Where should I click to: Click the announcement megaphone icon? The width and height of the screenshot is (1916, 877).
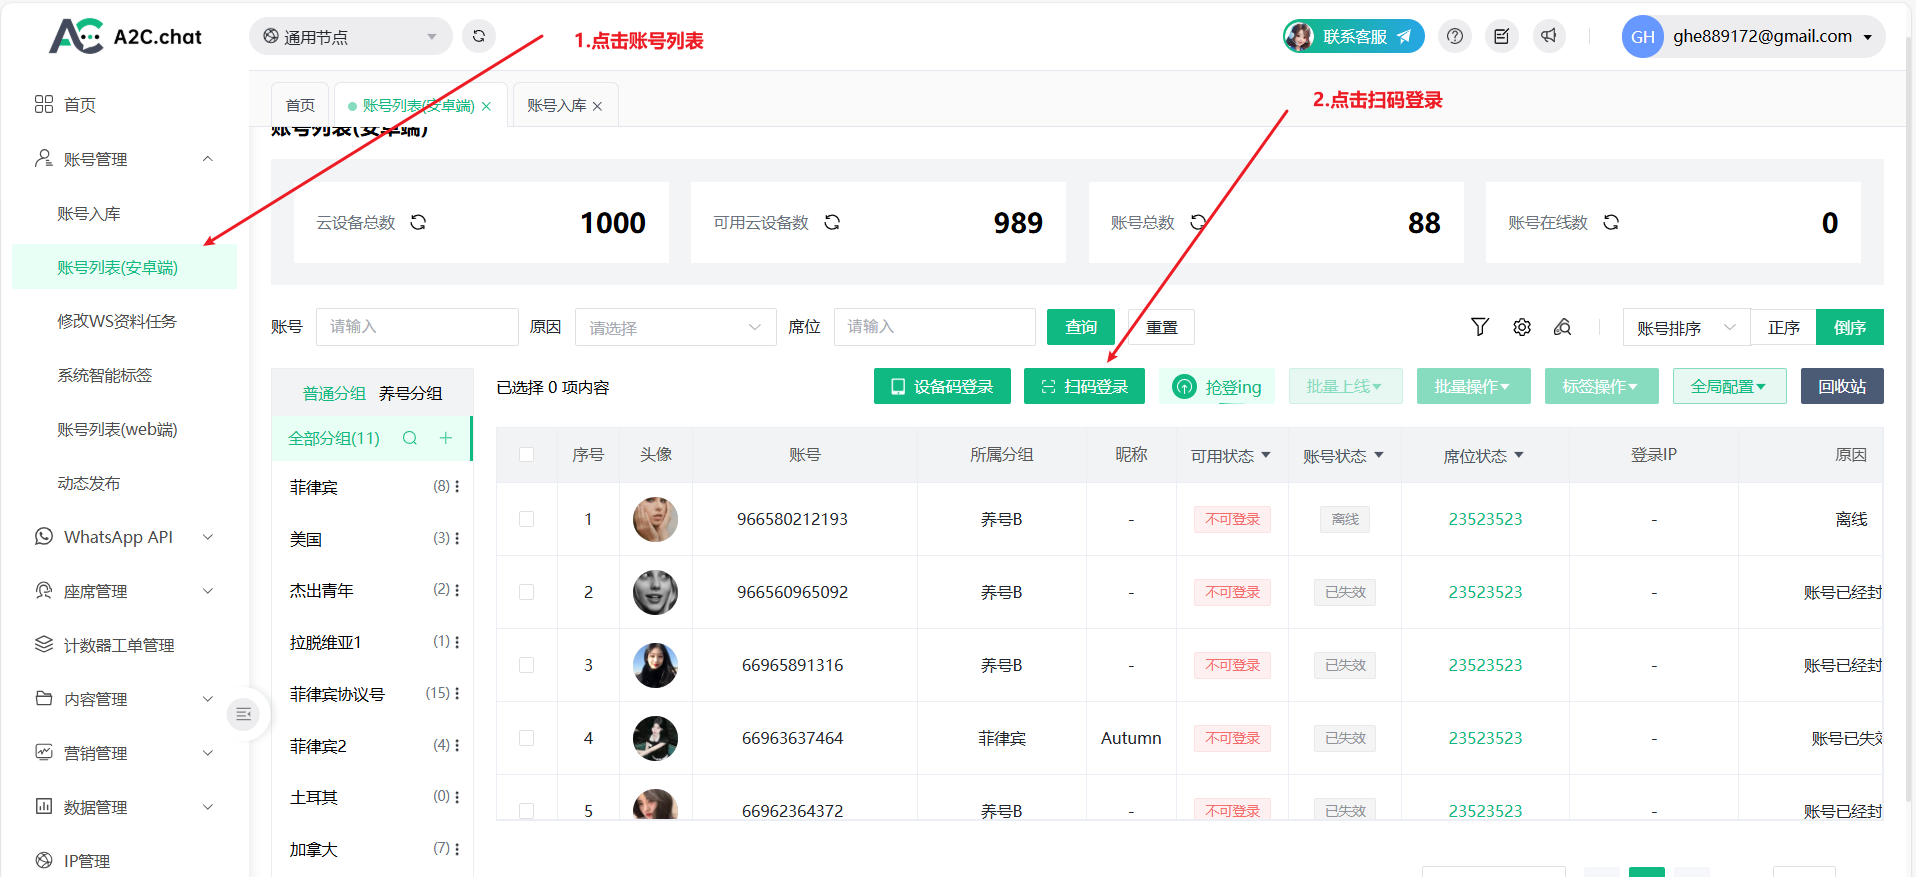click(1549, 36)
